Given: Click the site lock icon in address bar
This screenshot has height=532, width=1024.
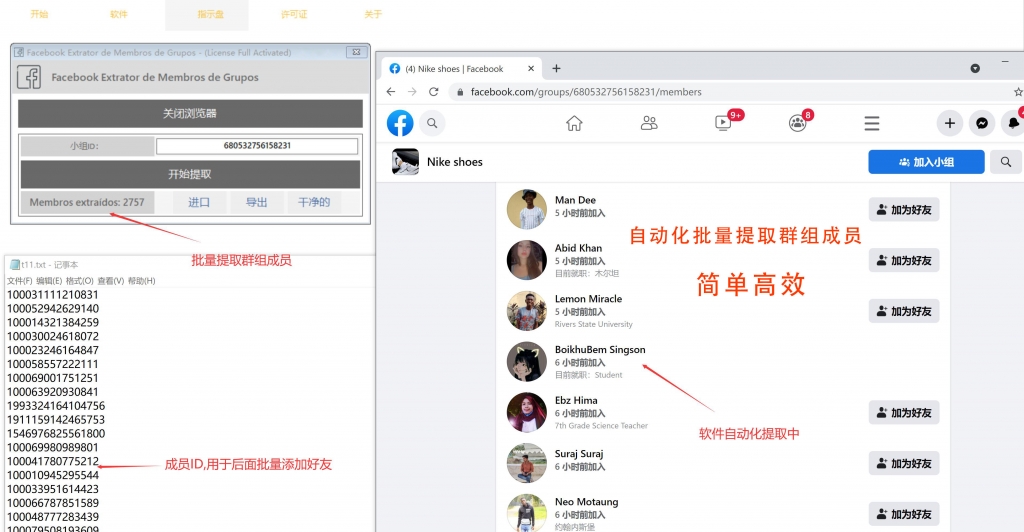Looking at the screenshot, I should point(460,92).
